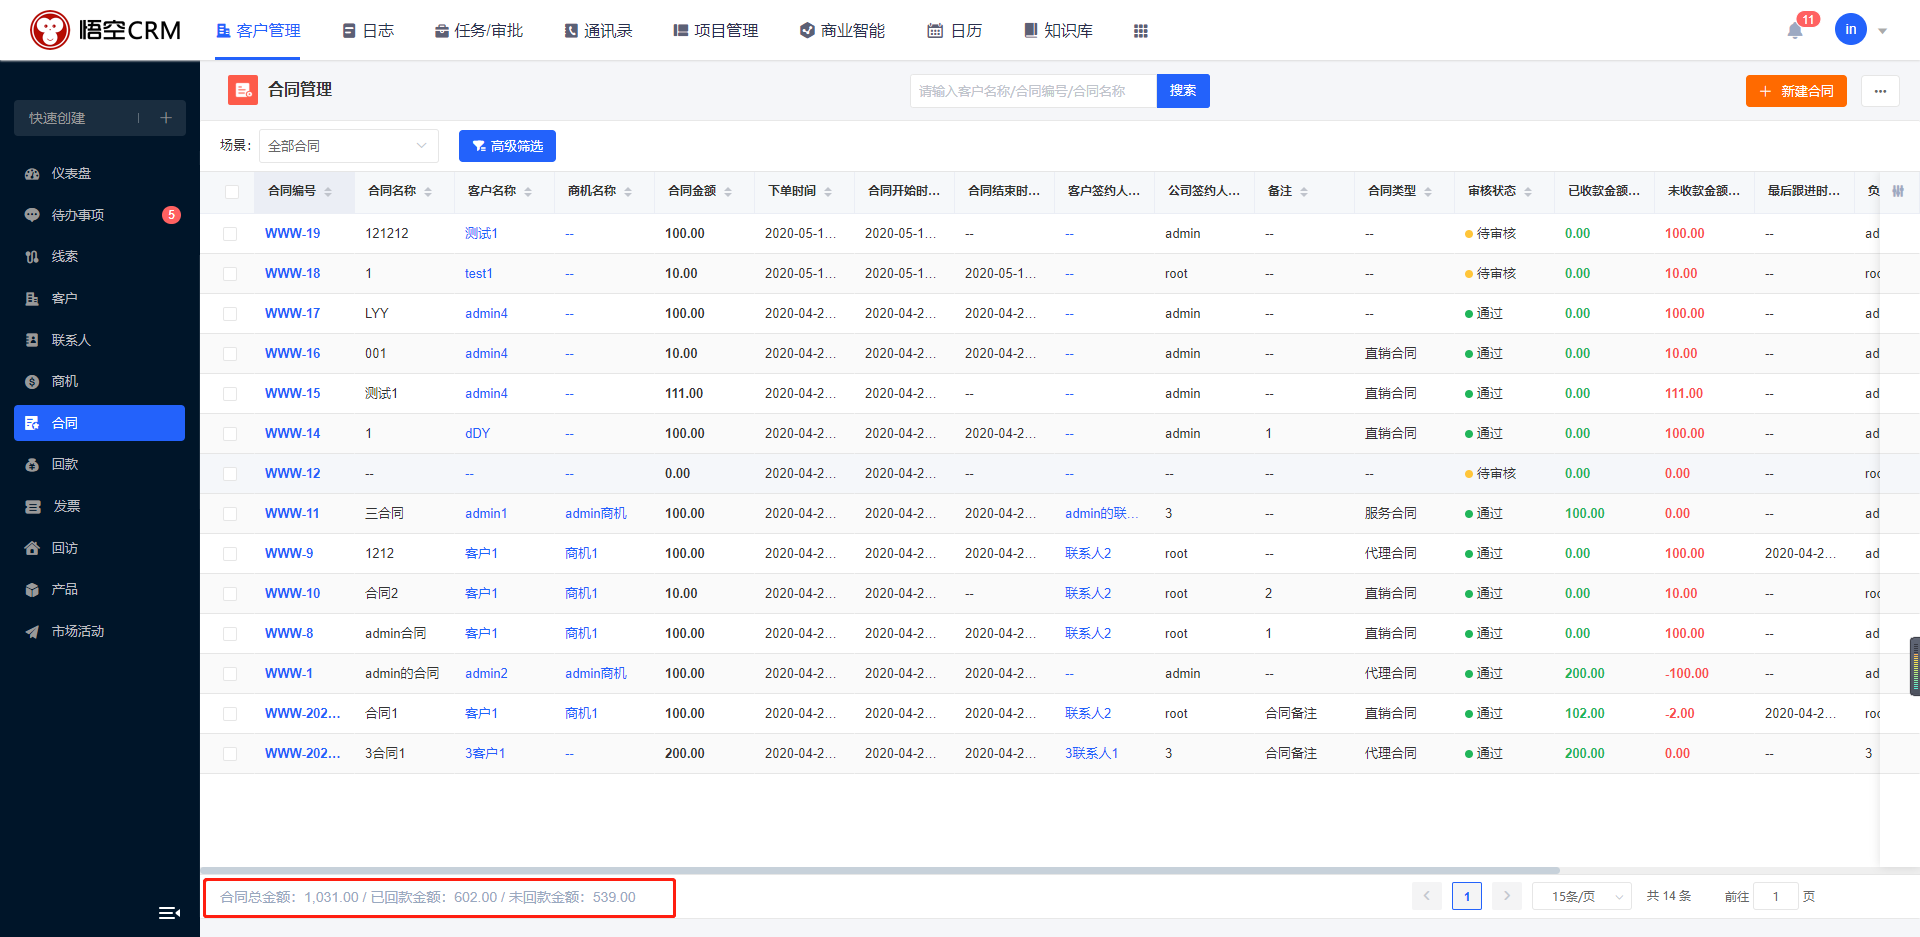Screen dimensions: 1920x937
Task: Open 产品 products in sidebar
Action: pos(100,589)
